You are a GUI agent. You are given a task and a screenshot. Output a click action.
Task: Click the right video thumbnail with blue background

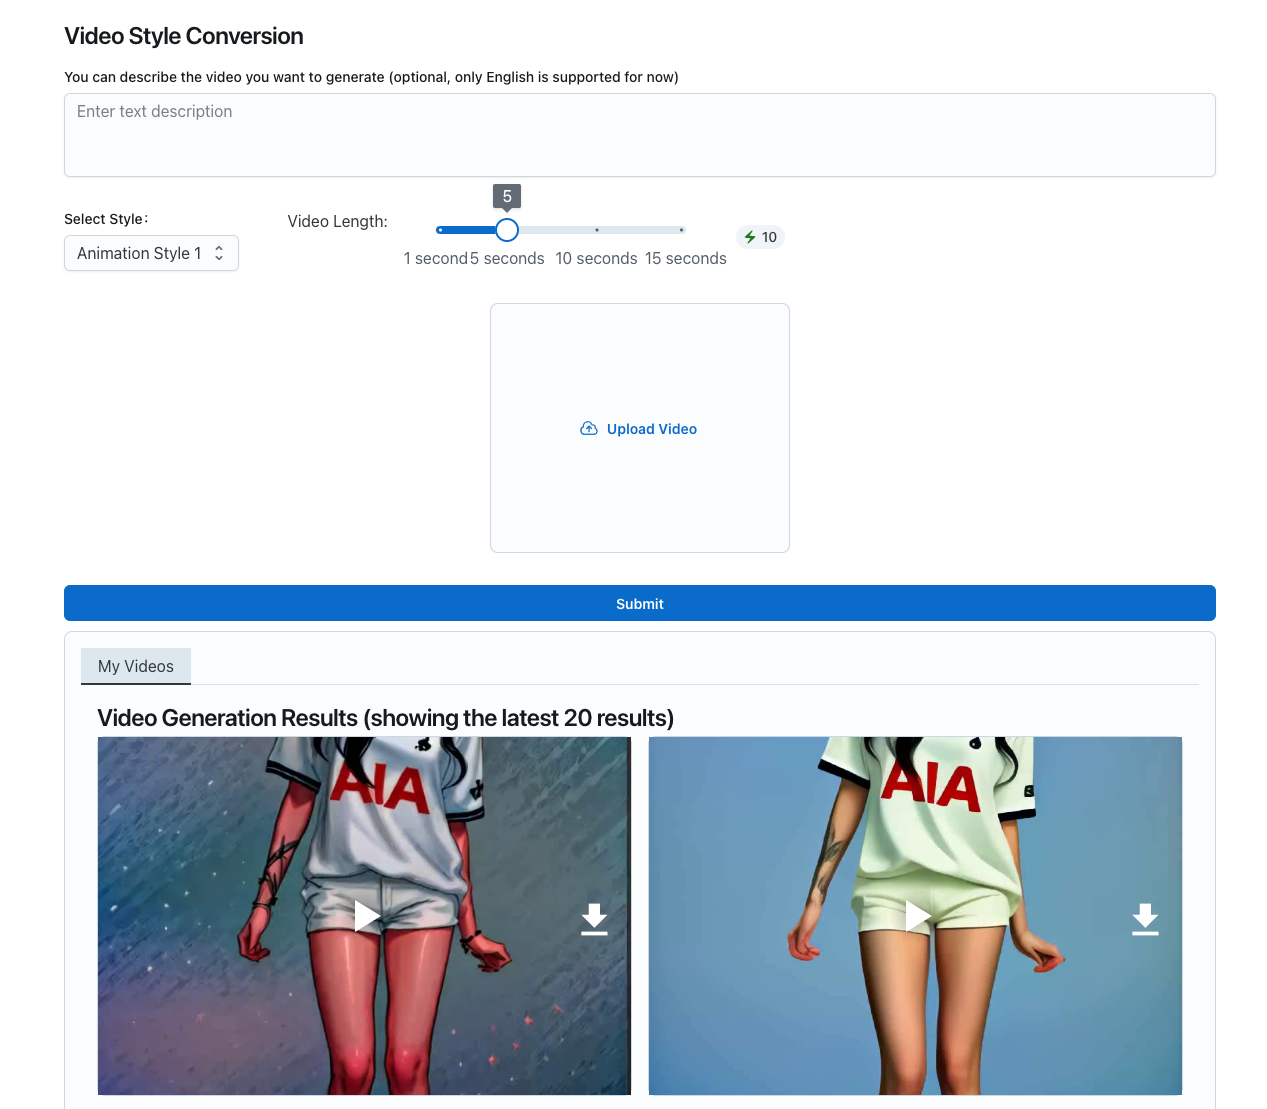pyautogui.click(x=915, y=916)
